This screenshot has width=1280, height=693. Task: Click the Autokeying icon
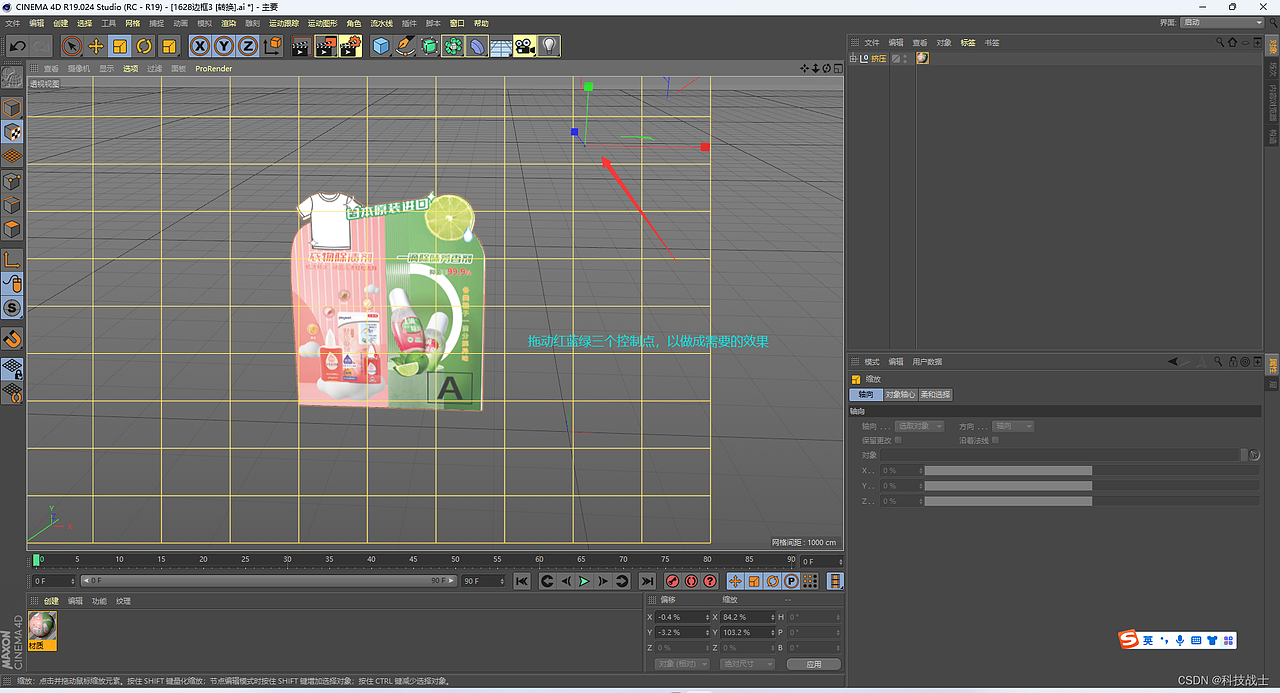pyautogui.click(x=691, y=581)
